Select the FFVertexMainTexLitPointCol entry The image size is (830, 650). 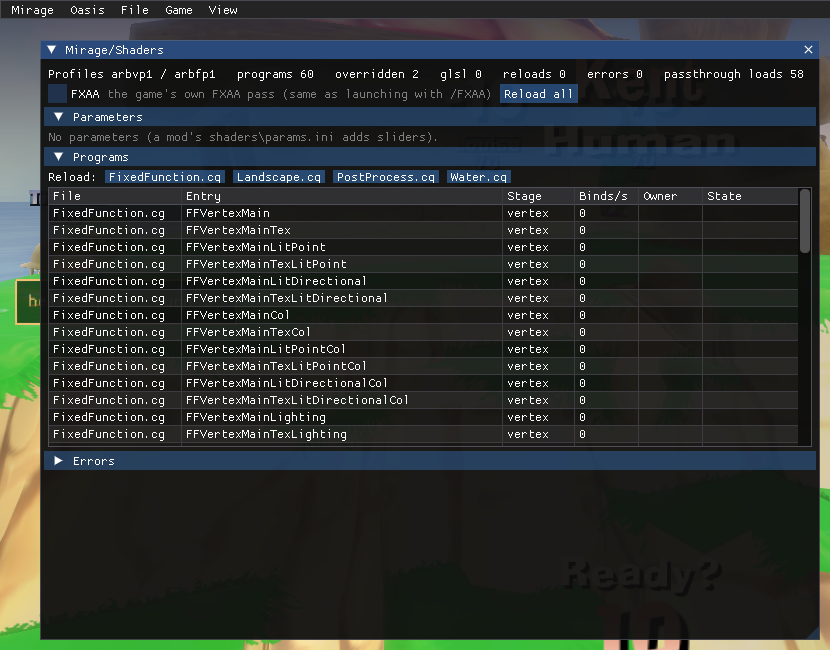coord(276,366)
